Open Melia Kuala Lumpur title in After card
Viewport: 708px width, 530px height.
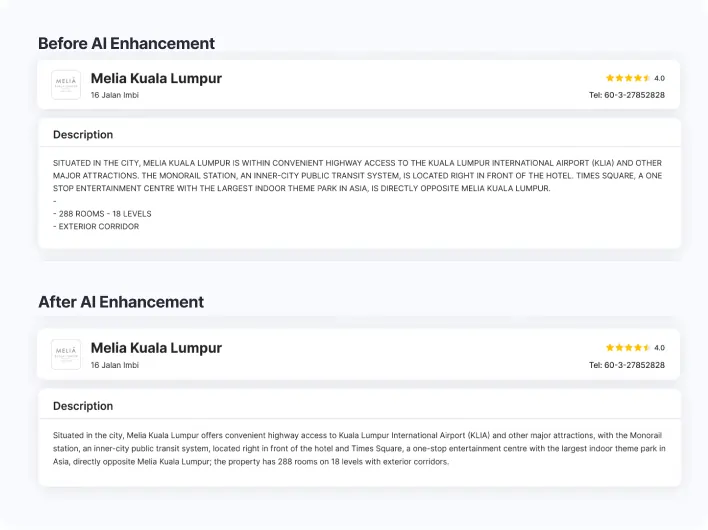156,348
